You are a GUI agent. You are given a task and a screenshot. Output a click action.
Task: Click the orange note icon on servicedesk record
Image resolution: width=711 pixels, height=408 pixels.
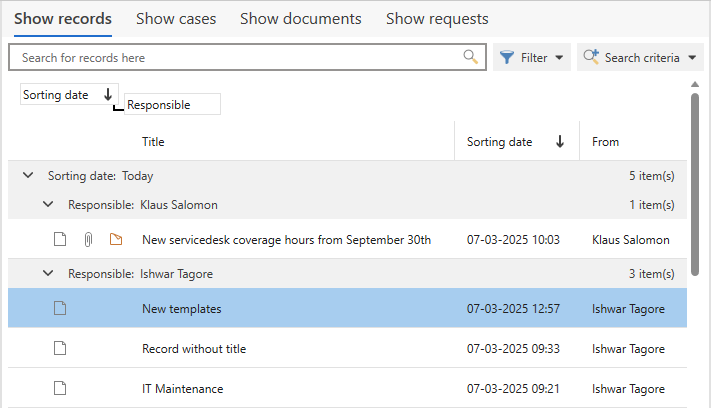(116, 240)
